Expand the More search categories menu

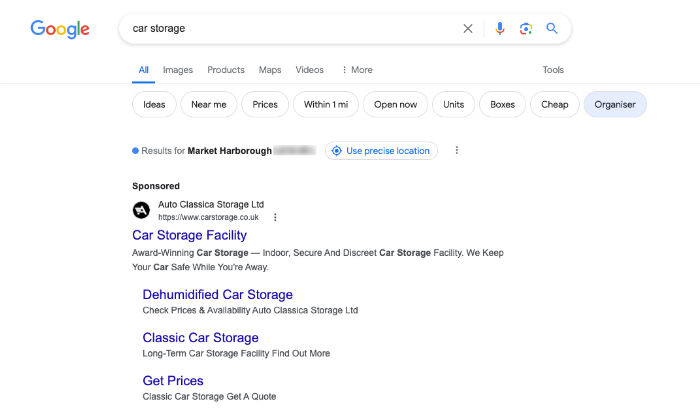(357, 70)
